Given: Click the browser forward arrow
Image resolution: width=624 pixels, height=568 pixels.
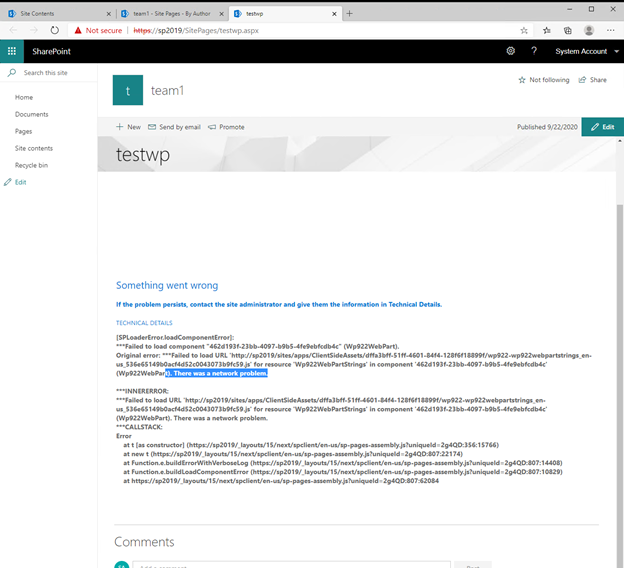Looking at the screenshot, I should (34, 30).
